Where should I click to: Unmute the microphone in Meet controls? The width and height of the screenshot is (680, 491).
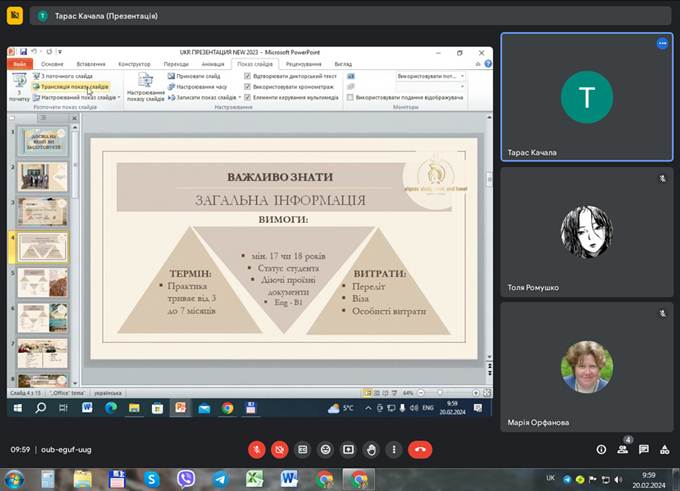pyautogui.click(x=257, y=450)
